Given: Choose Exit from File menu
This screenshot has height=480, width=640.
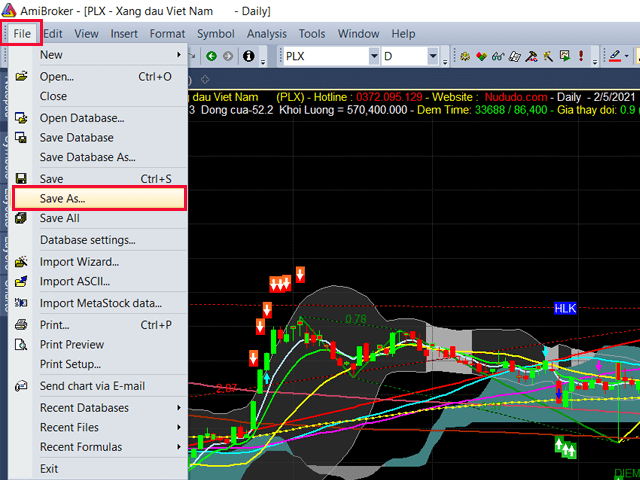Looking at the screenshot, I should click(x=100, y=469).
